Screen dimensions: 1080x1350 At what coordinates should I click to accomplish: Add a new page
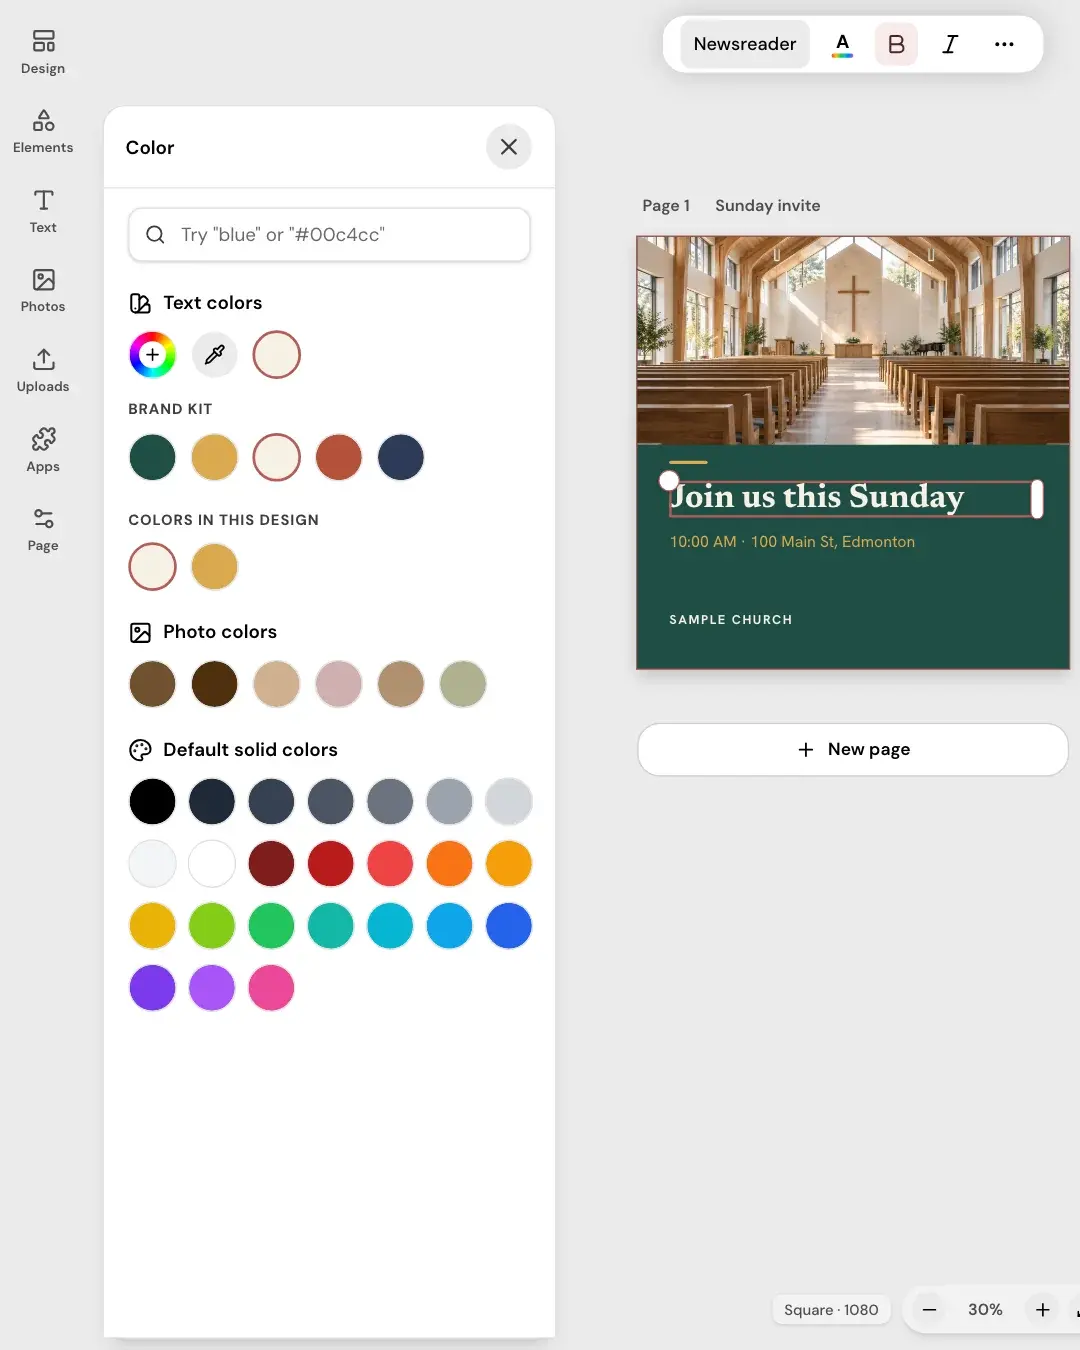(853, 749)
